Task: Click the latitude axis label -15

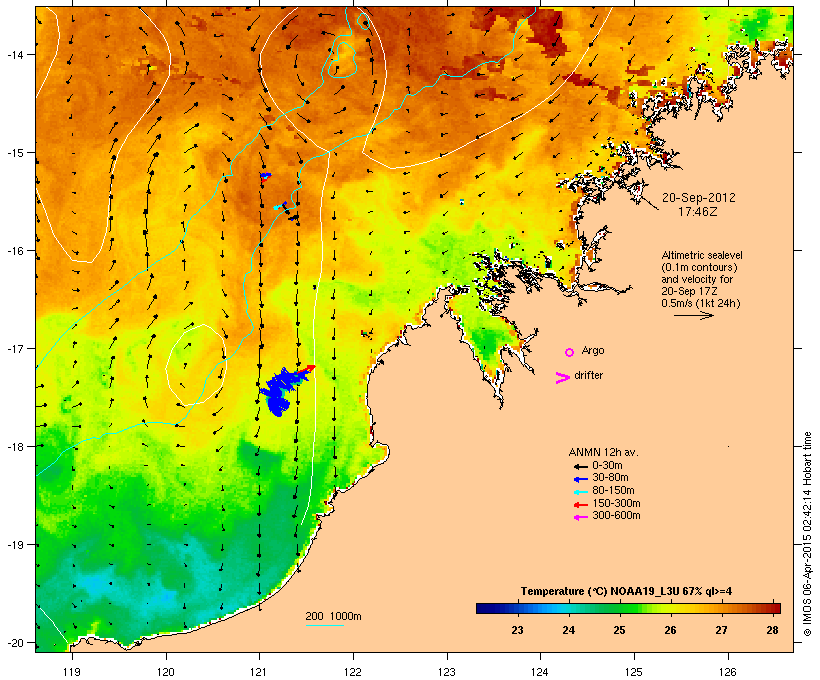Action: point(14,153)
